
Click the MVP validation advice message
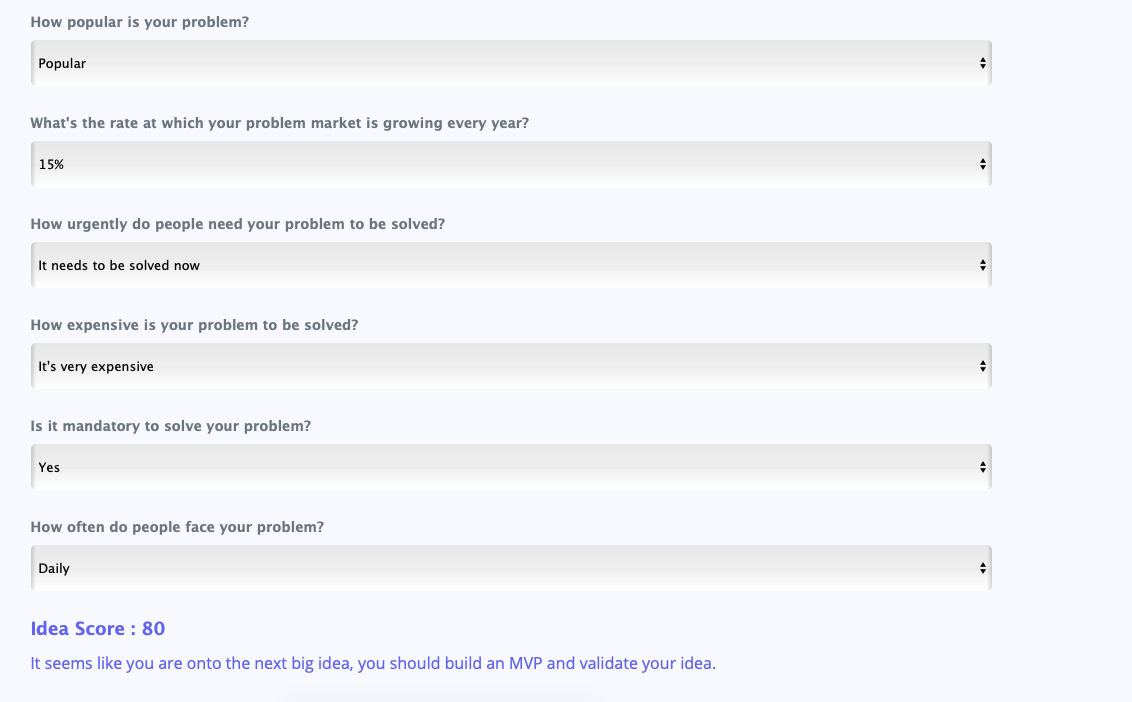tap(373, 662)
